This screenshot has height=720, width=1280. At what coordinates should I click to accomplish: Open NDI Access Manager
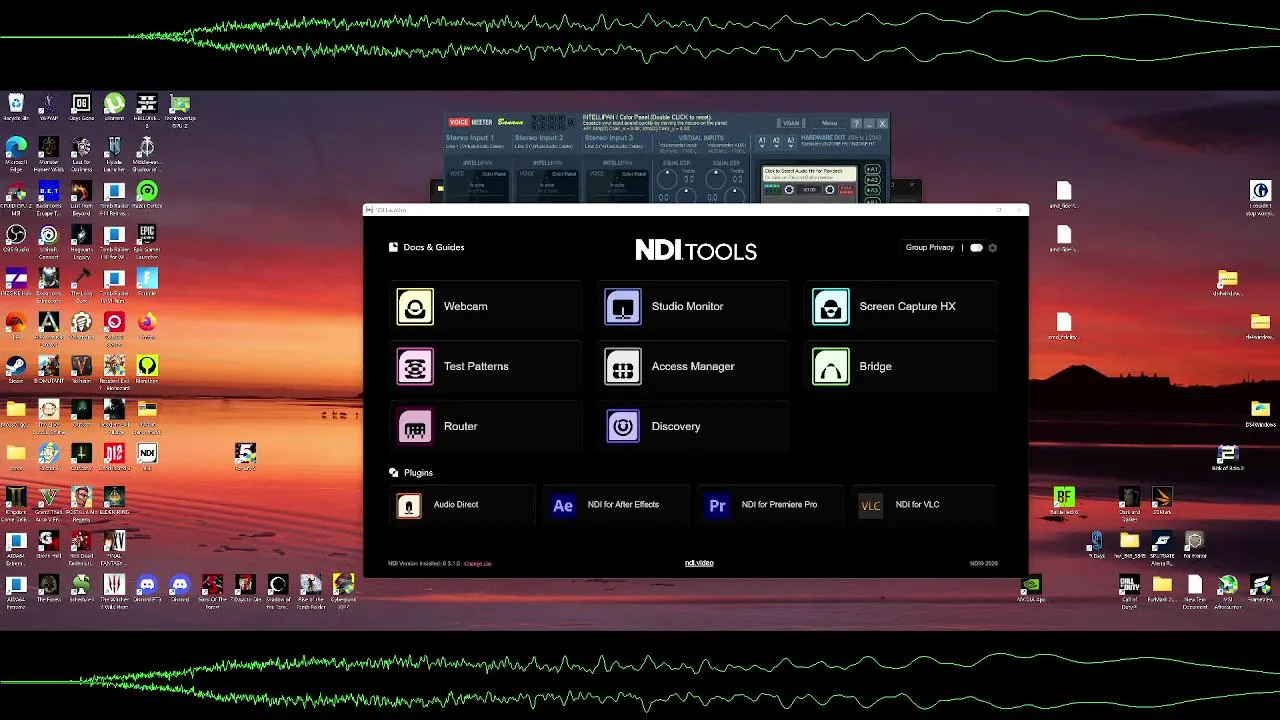[694, 366]
